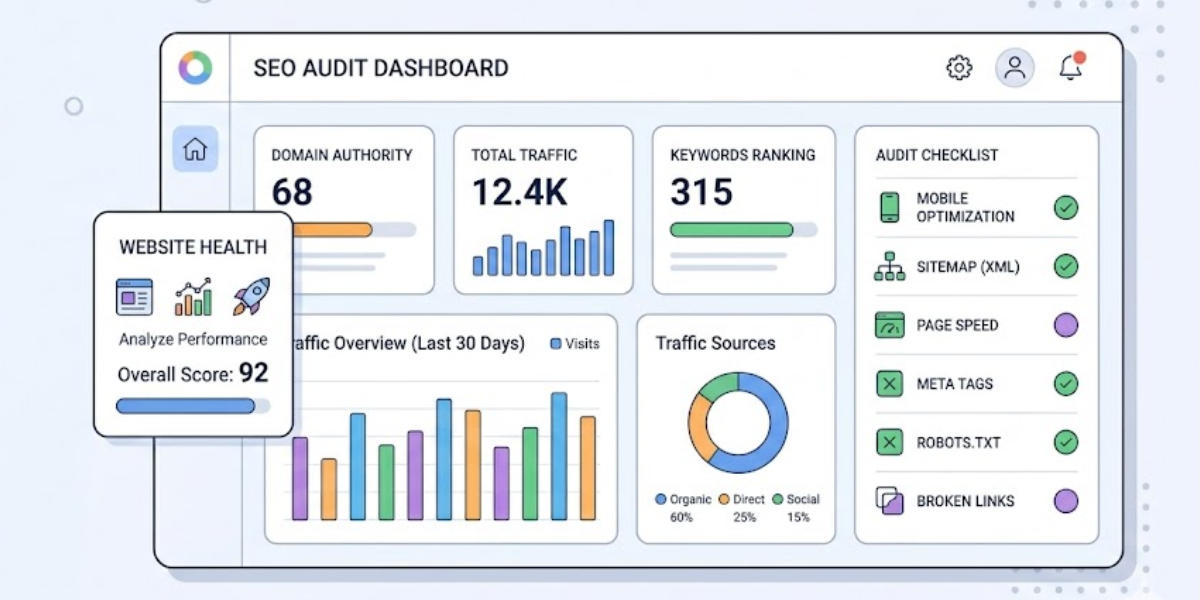Click the growth chart icon in Website Health
Viewport: 1200px width, 600px height.
coord(193,297)
